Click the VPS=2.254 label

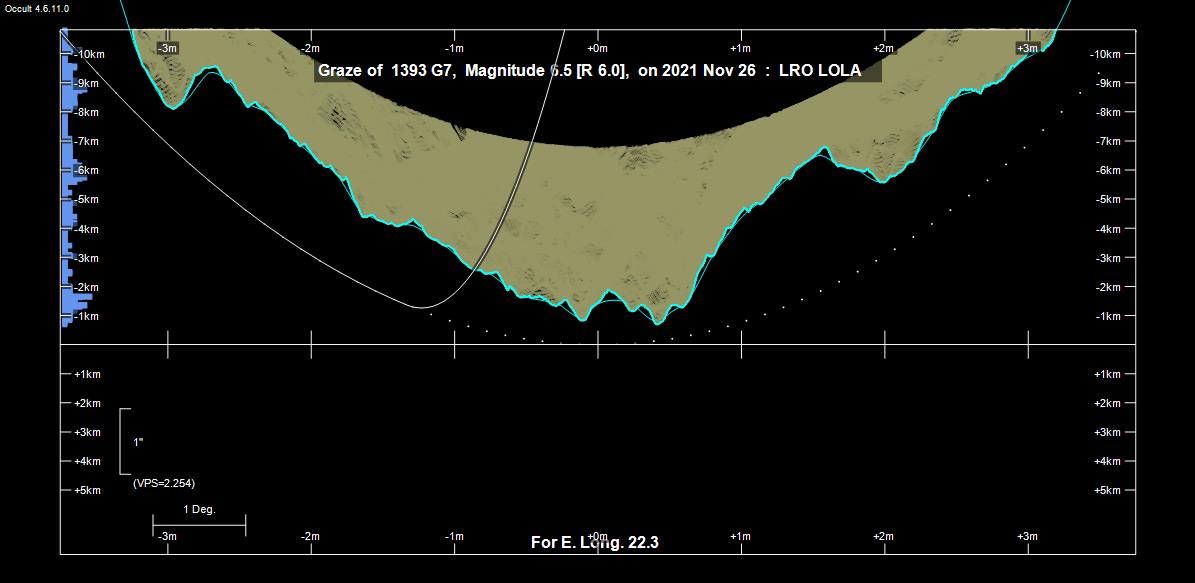point(164,483)
